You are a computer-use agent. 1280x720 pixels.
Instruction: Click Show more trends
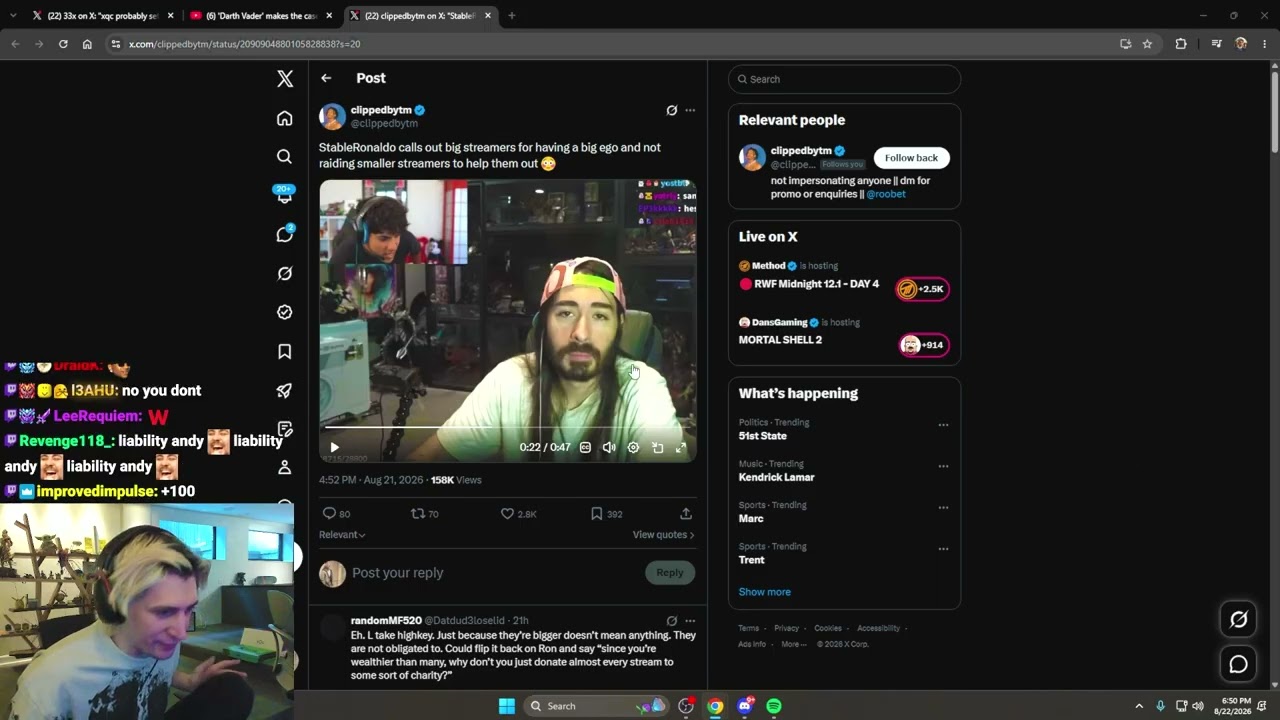pos(765,592)
